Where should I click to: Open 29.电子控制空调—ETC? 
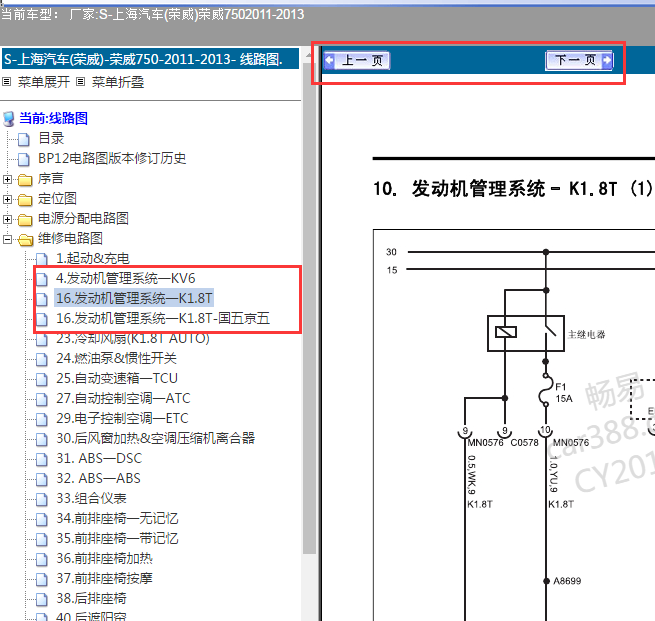click(x=122, y=418)
